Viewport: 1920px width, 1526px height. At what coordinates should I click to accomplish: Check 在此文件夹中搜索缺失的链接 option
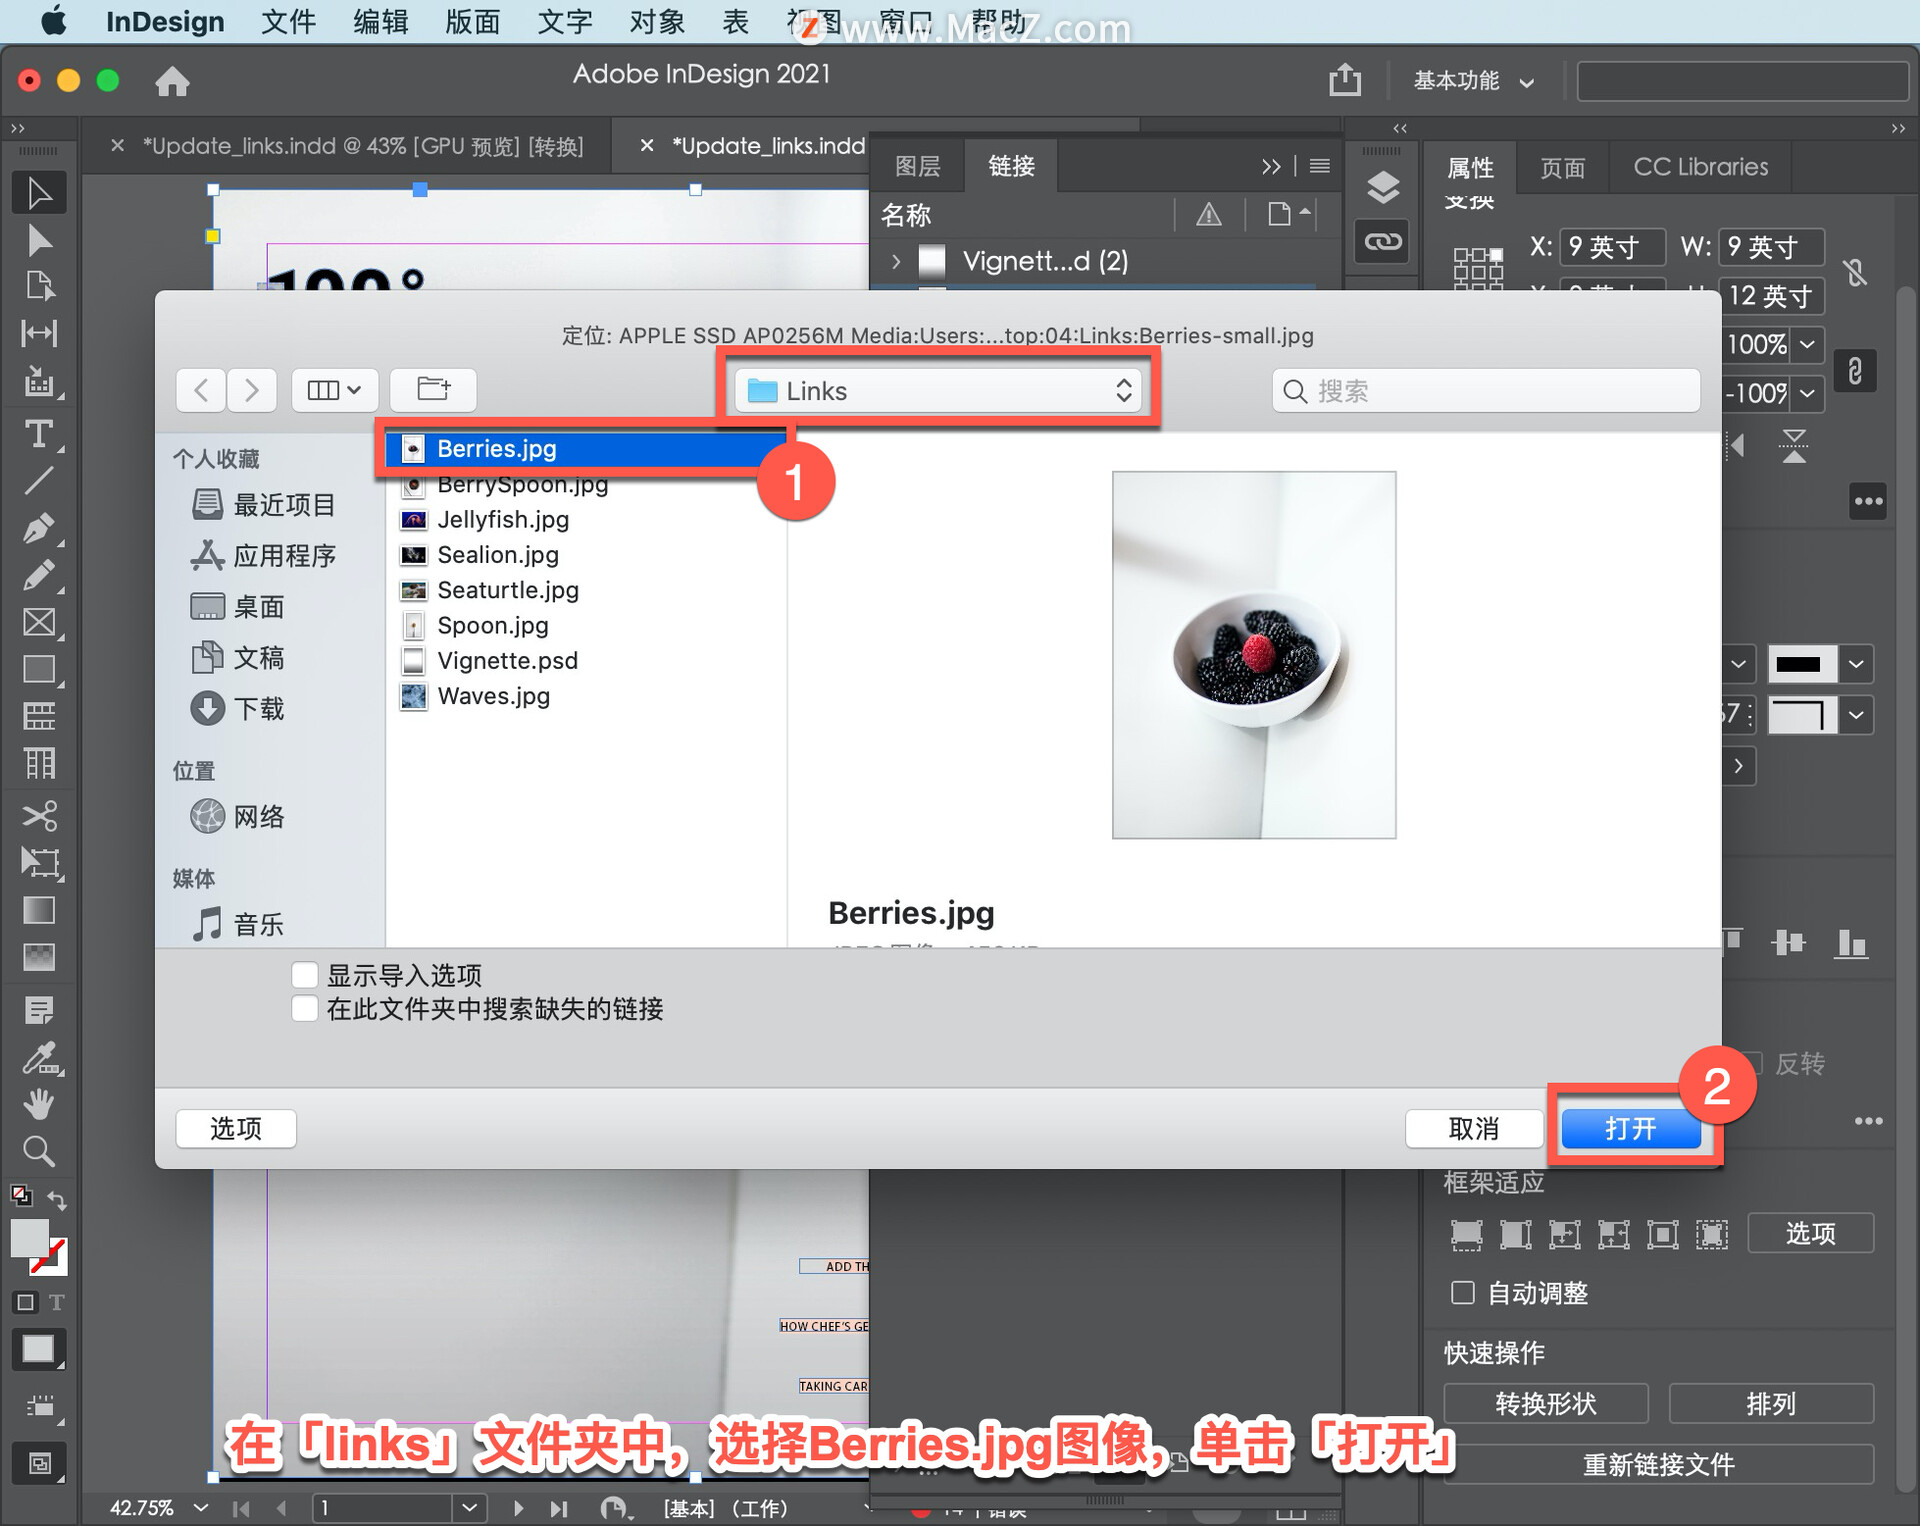click(305, 1008)
